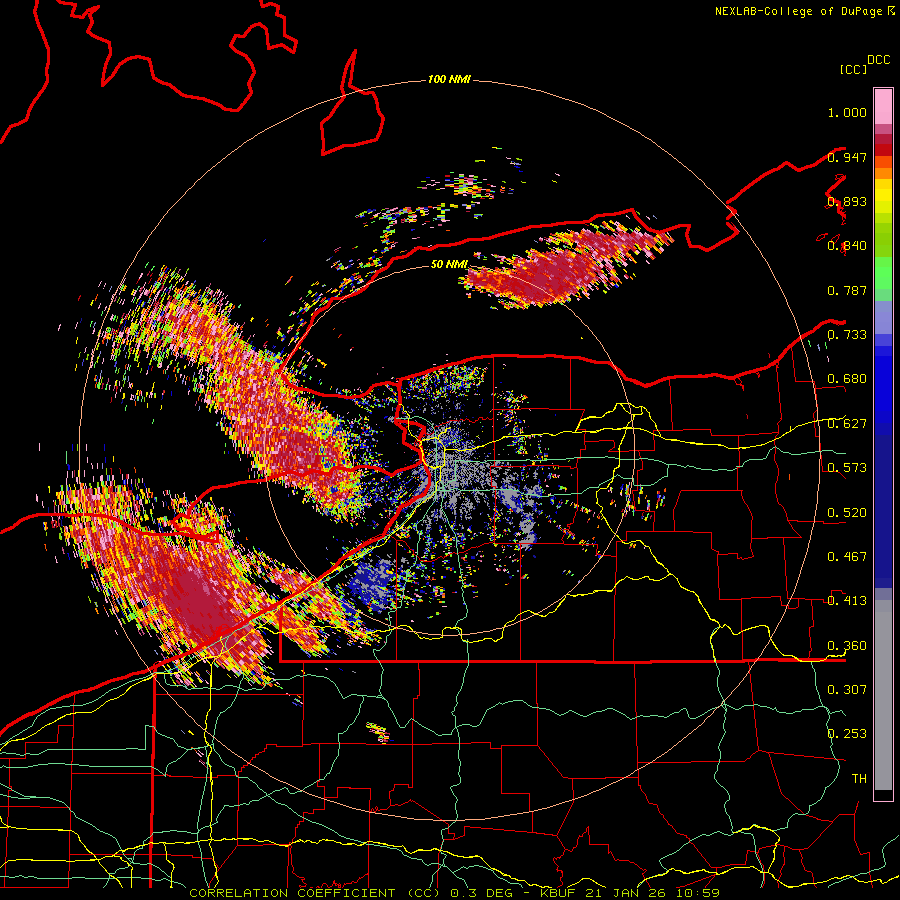Pick the orange color bar segment

(883, 173)
